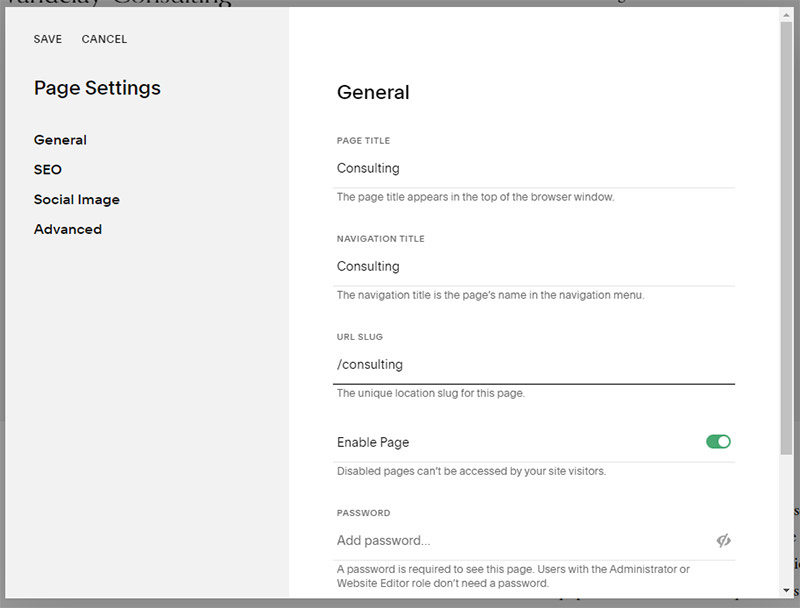
Task: Click the "PASSWORD" label
Action: coord(363,513)
